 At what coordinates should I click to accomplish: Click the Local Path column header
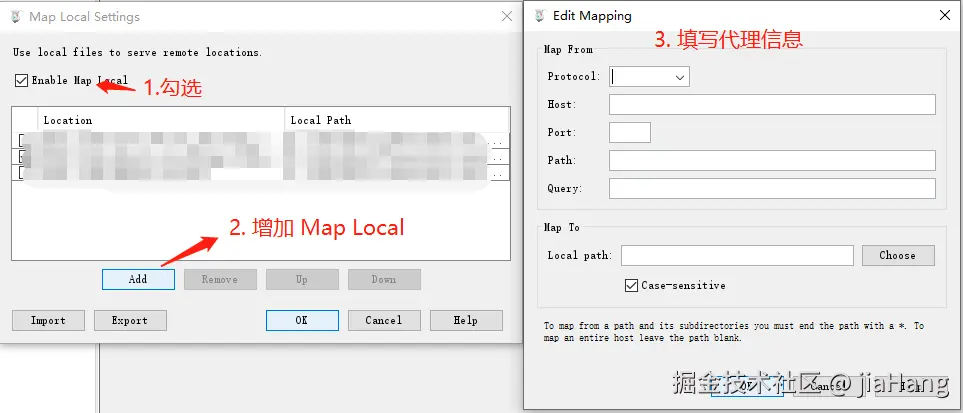pyautogui.click(x=397, y=120)
